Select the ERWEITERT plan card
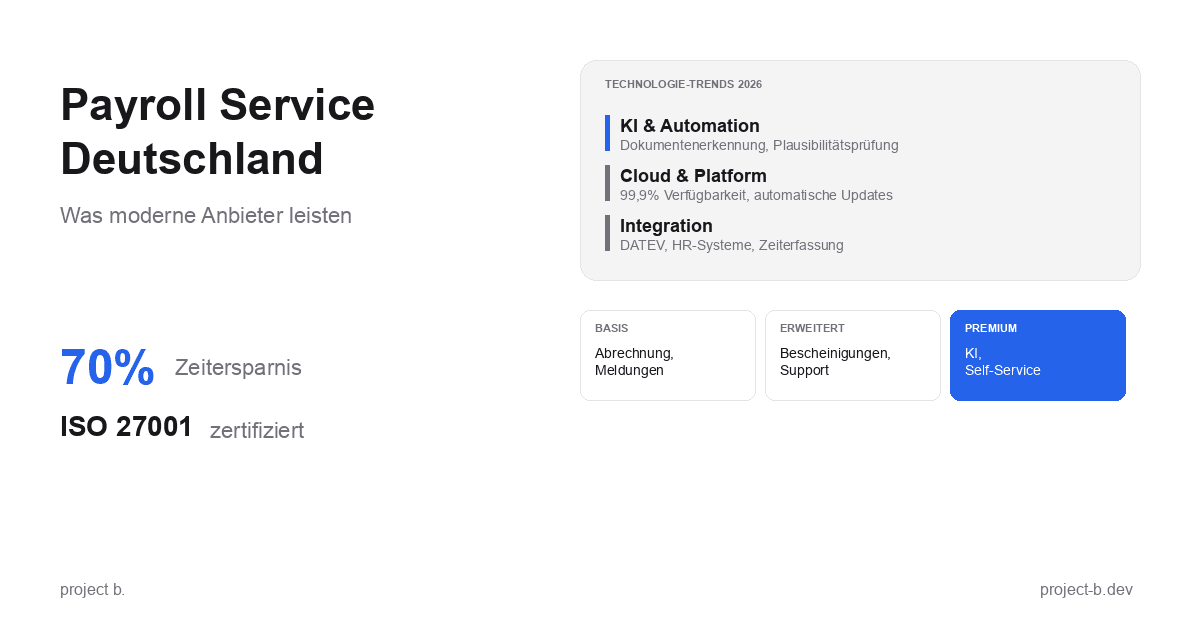The width and height of the screenshot is (1200, 630). [x=853, y=355]
